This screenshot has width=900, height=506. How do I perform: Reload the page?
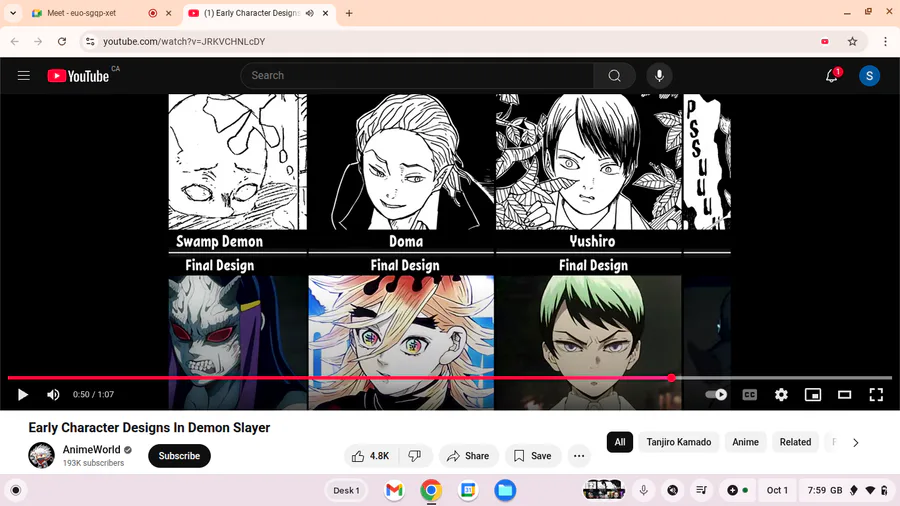(x=62, y=41)
